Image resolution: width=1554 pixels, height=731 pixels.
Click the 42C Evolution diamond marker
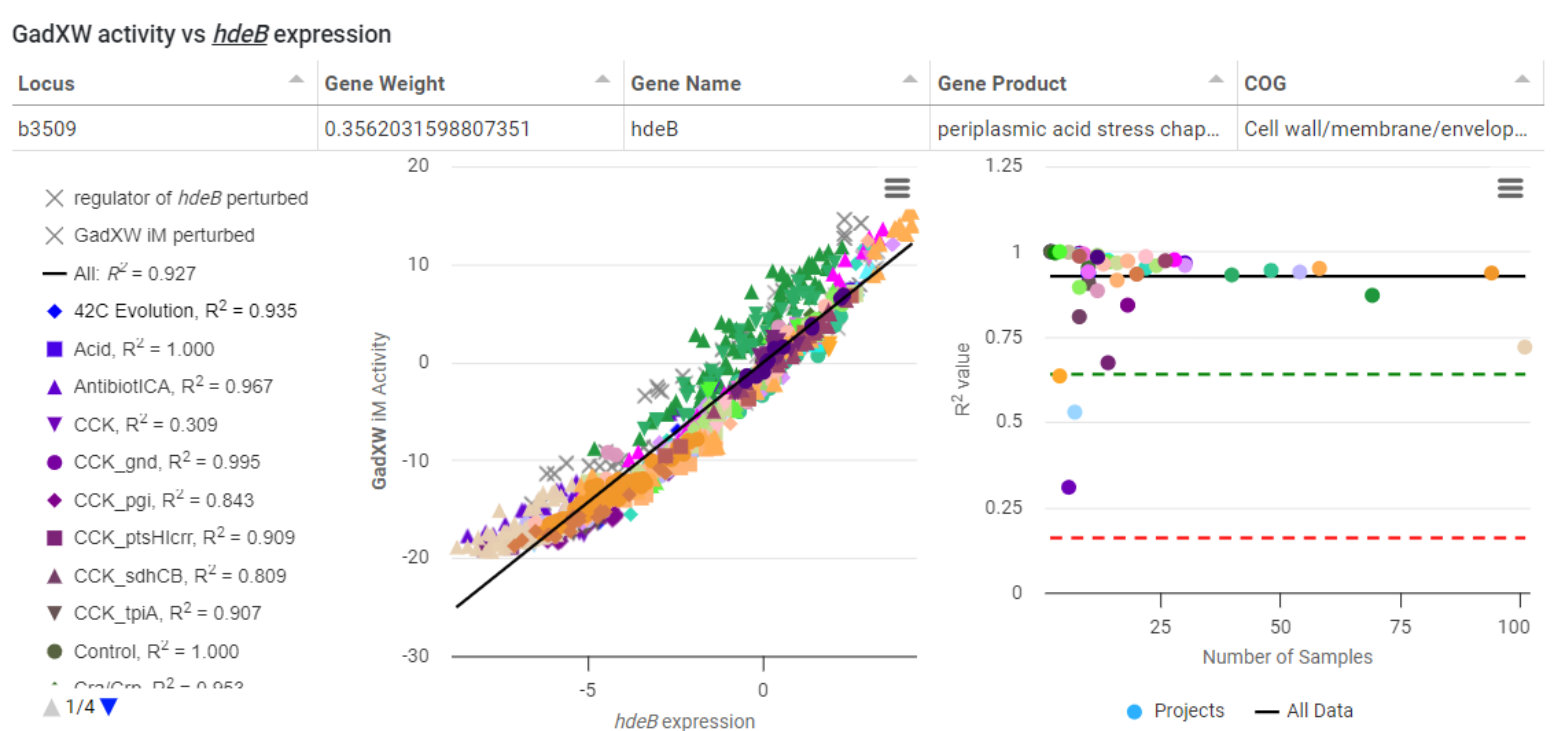point(55,311)
